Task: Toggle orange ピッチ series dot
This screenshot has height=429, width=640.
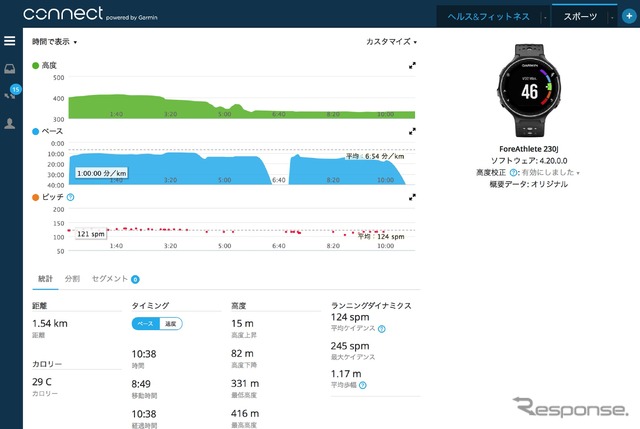Action: tap(36, 197)
